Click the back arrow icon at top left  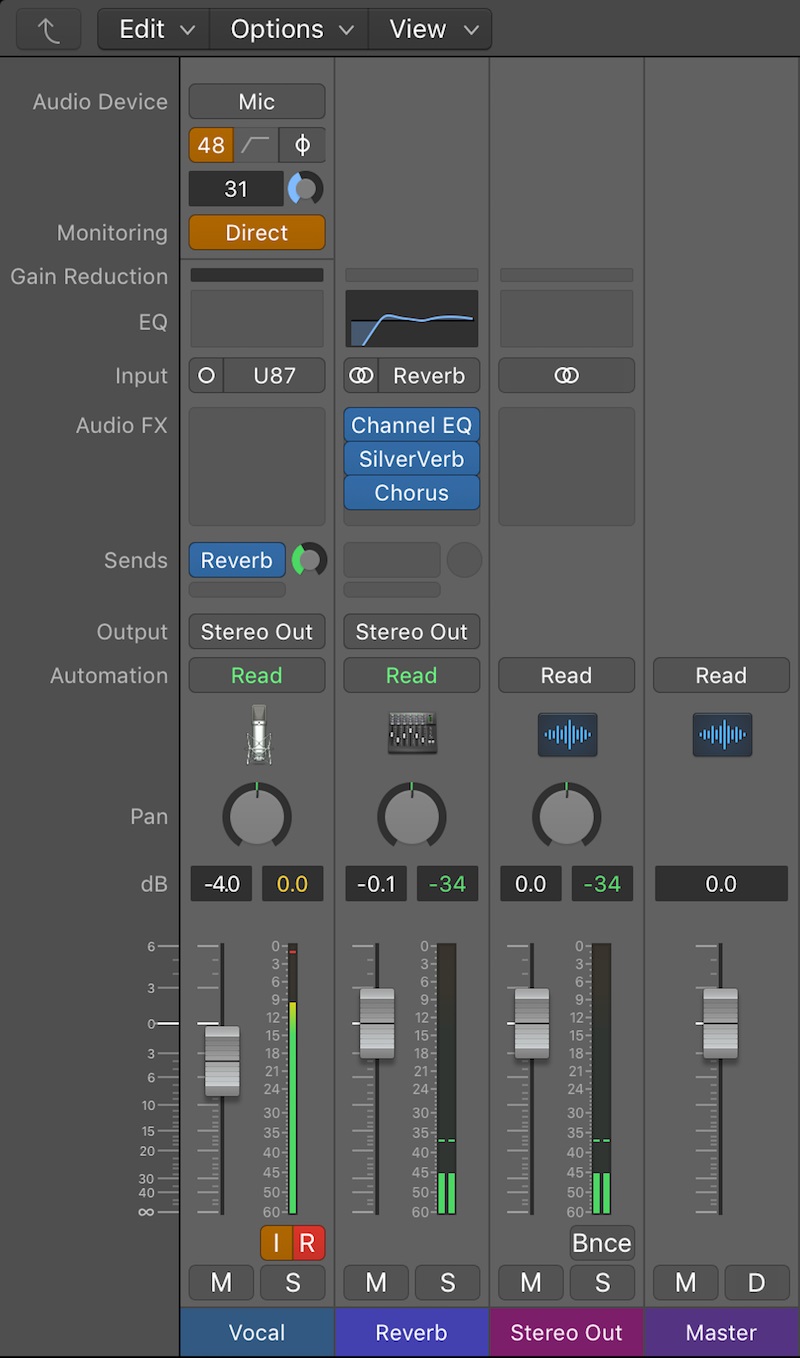pyautogui.click(x=48, y=29)
